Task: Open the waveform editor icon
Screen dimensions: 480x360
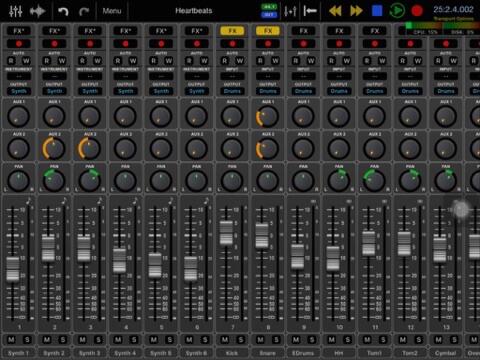Action: coord(37,11)
